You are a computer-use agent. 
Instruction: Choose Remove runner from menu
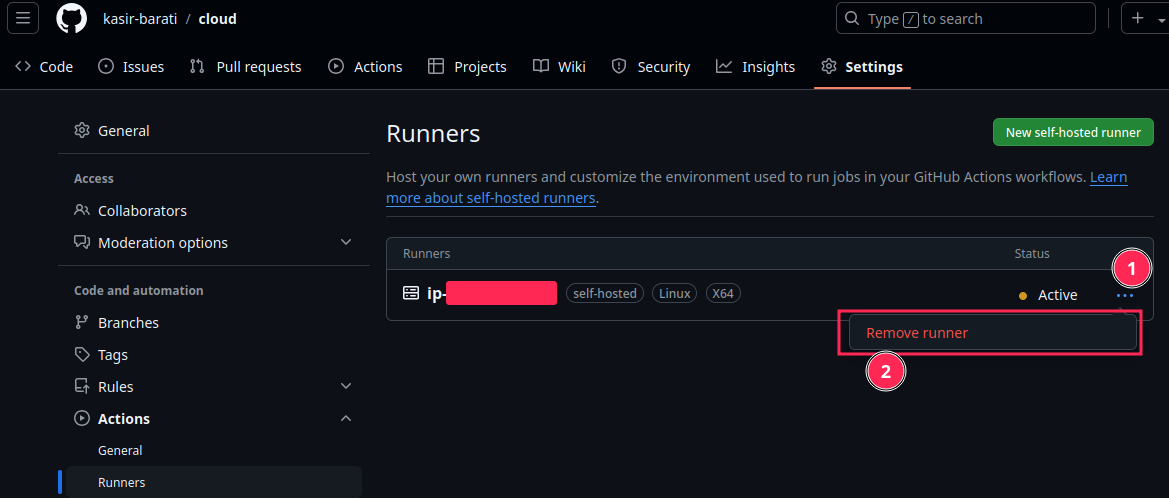(x=992, y=333)
